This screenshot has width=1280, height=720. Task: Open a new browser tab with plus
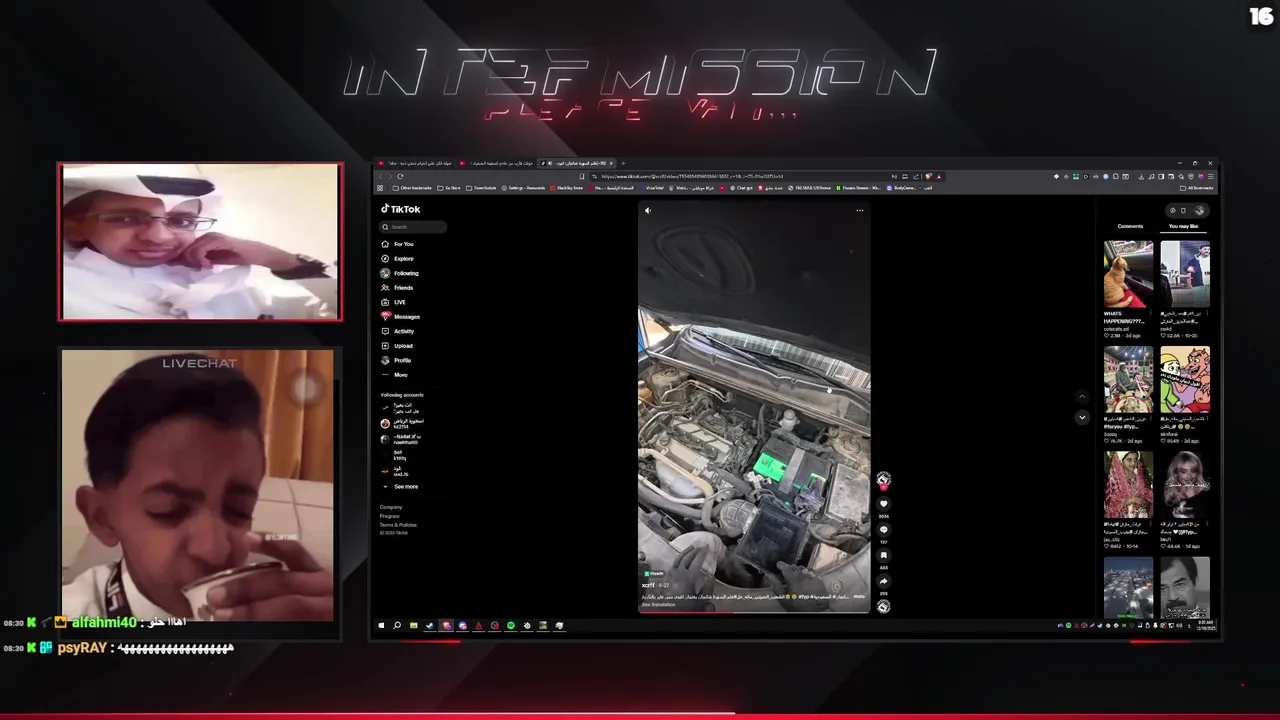623,163
